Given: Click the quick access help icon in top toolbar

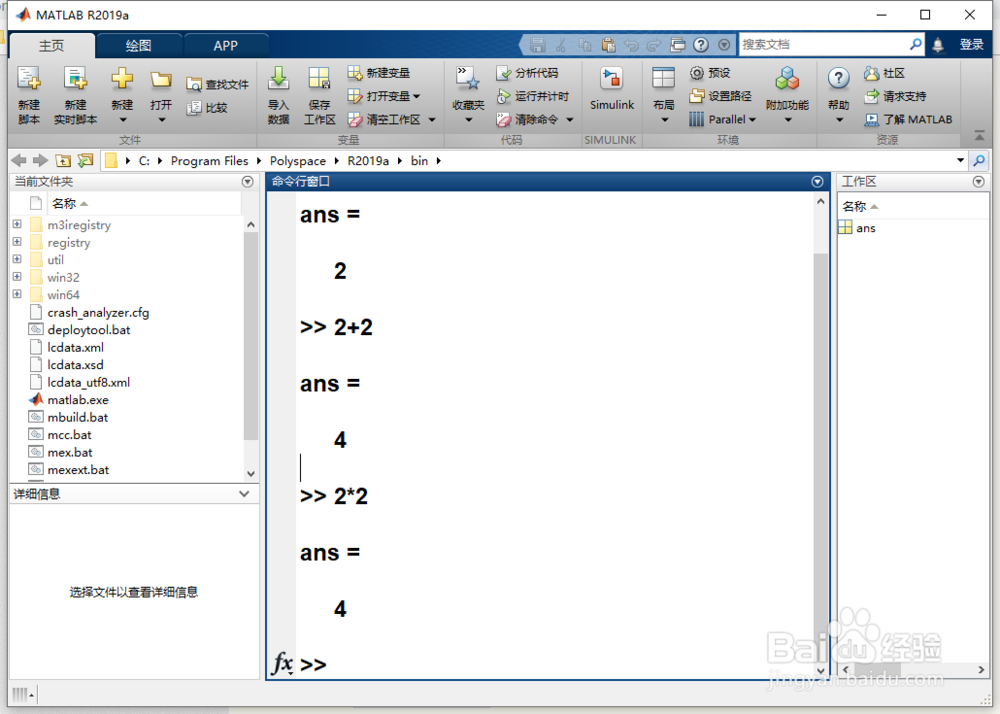Looking at the screenshot, I should click(700, 45).
